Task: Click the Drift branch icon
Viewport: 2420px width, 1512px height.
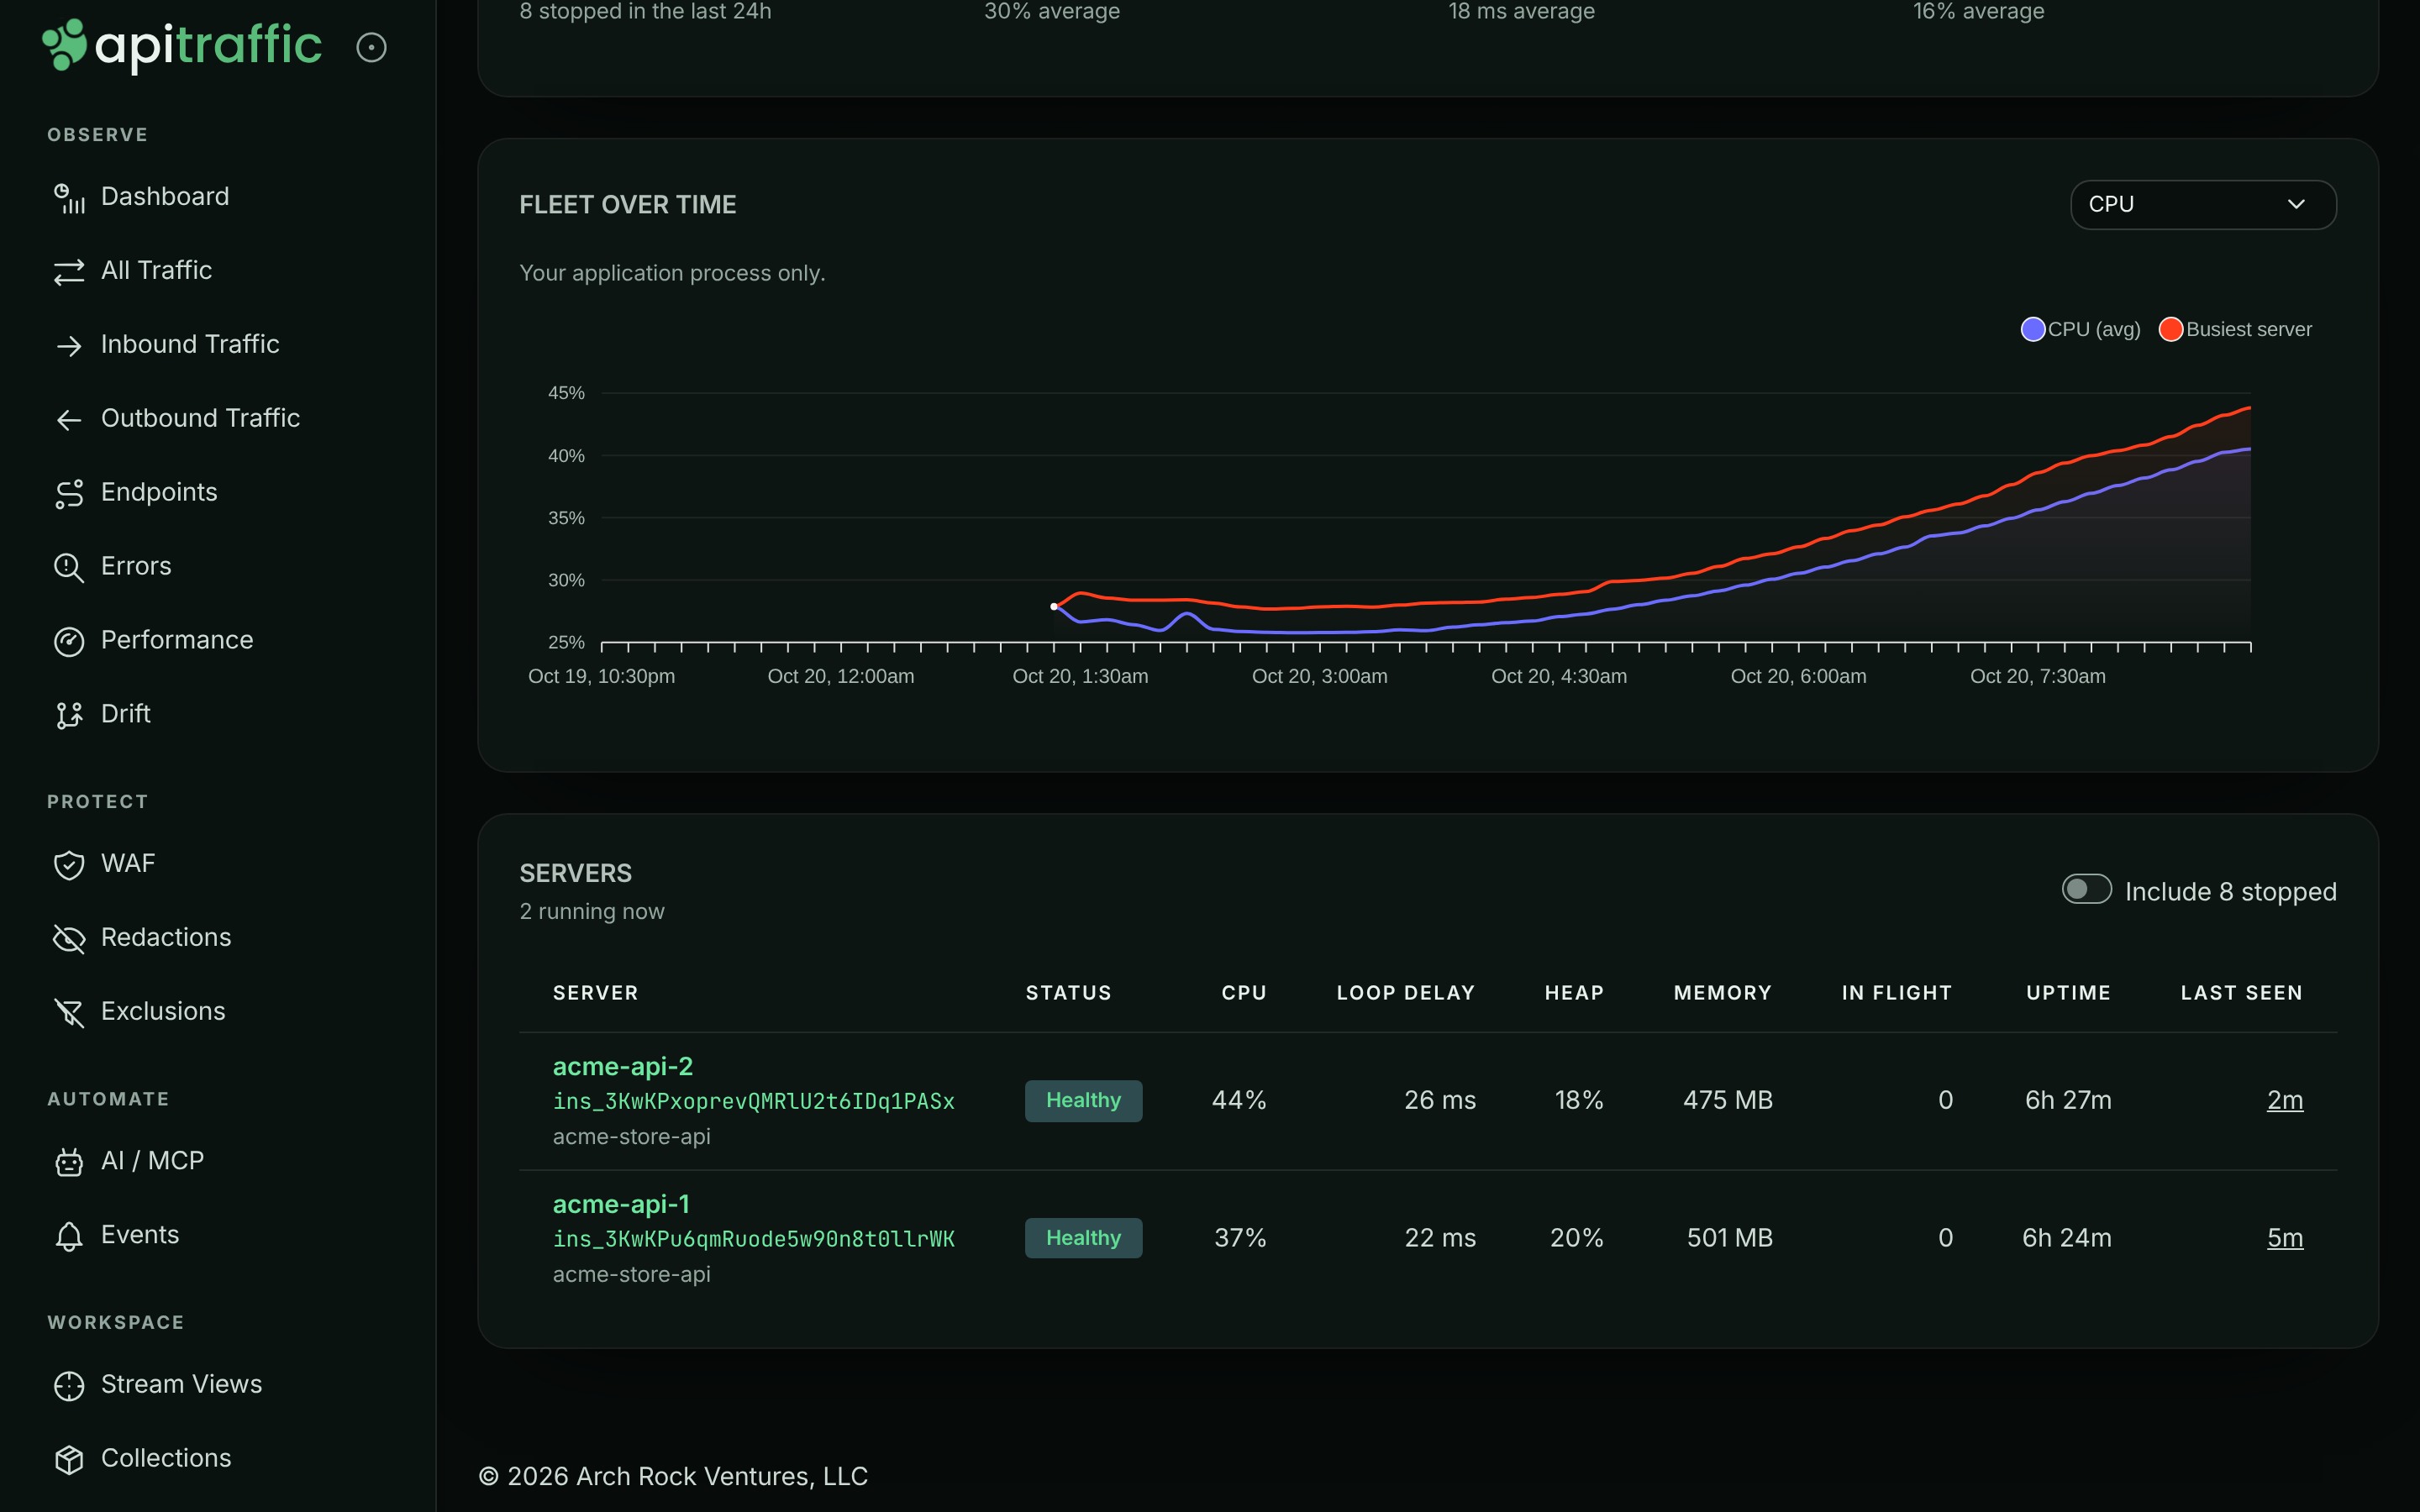Action: point(69,716)
